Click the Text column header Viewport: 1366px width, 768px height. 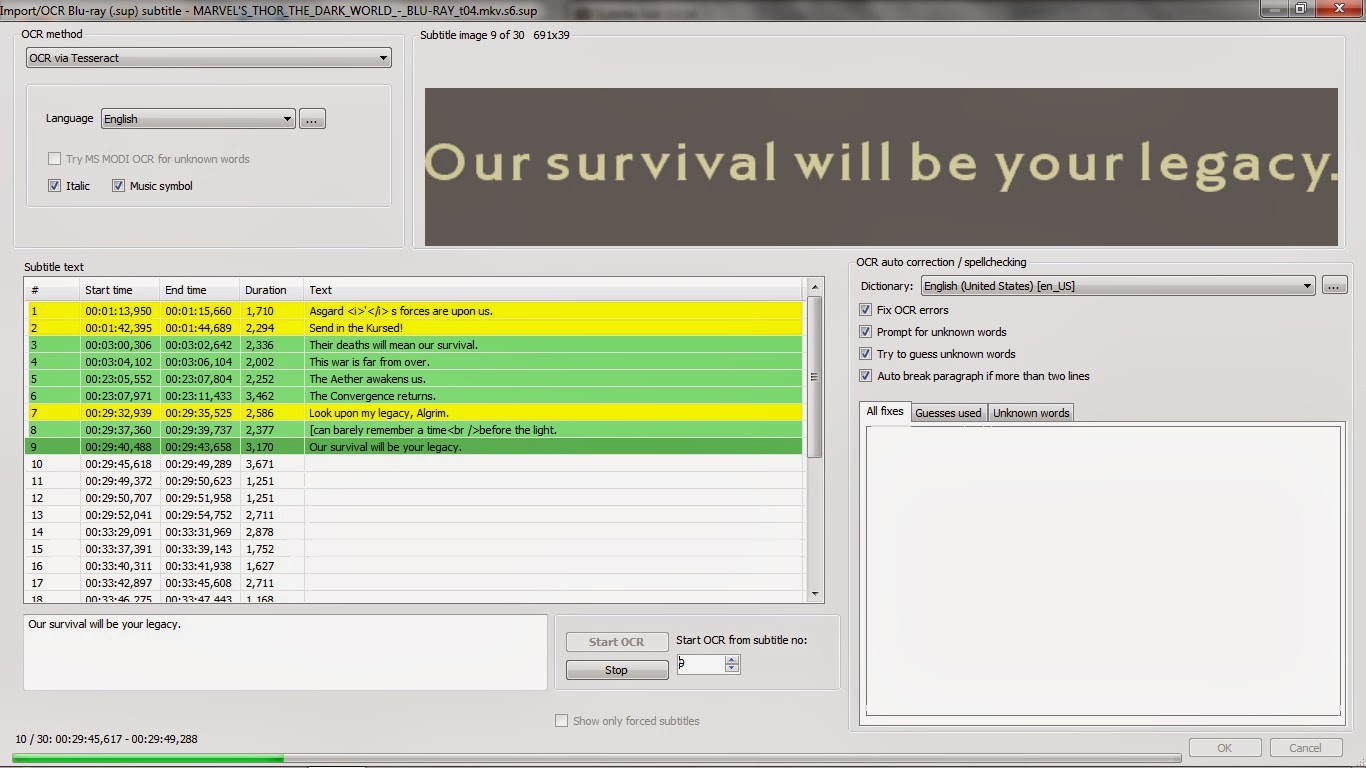tap(554, 290)
